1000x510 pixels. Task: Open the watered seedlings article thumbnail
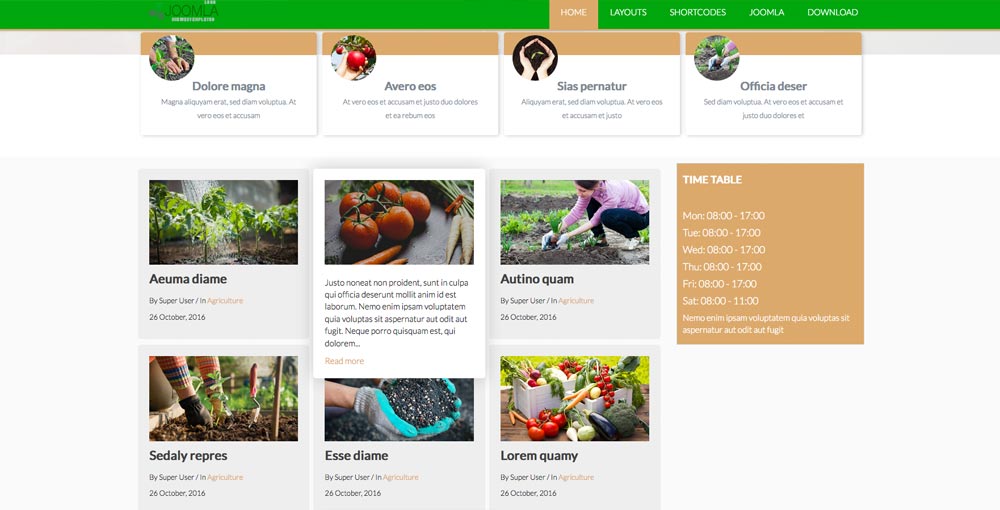click(223, 222)
